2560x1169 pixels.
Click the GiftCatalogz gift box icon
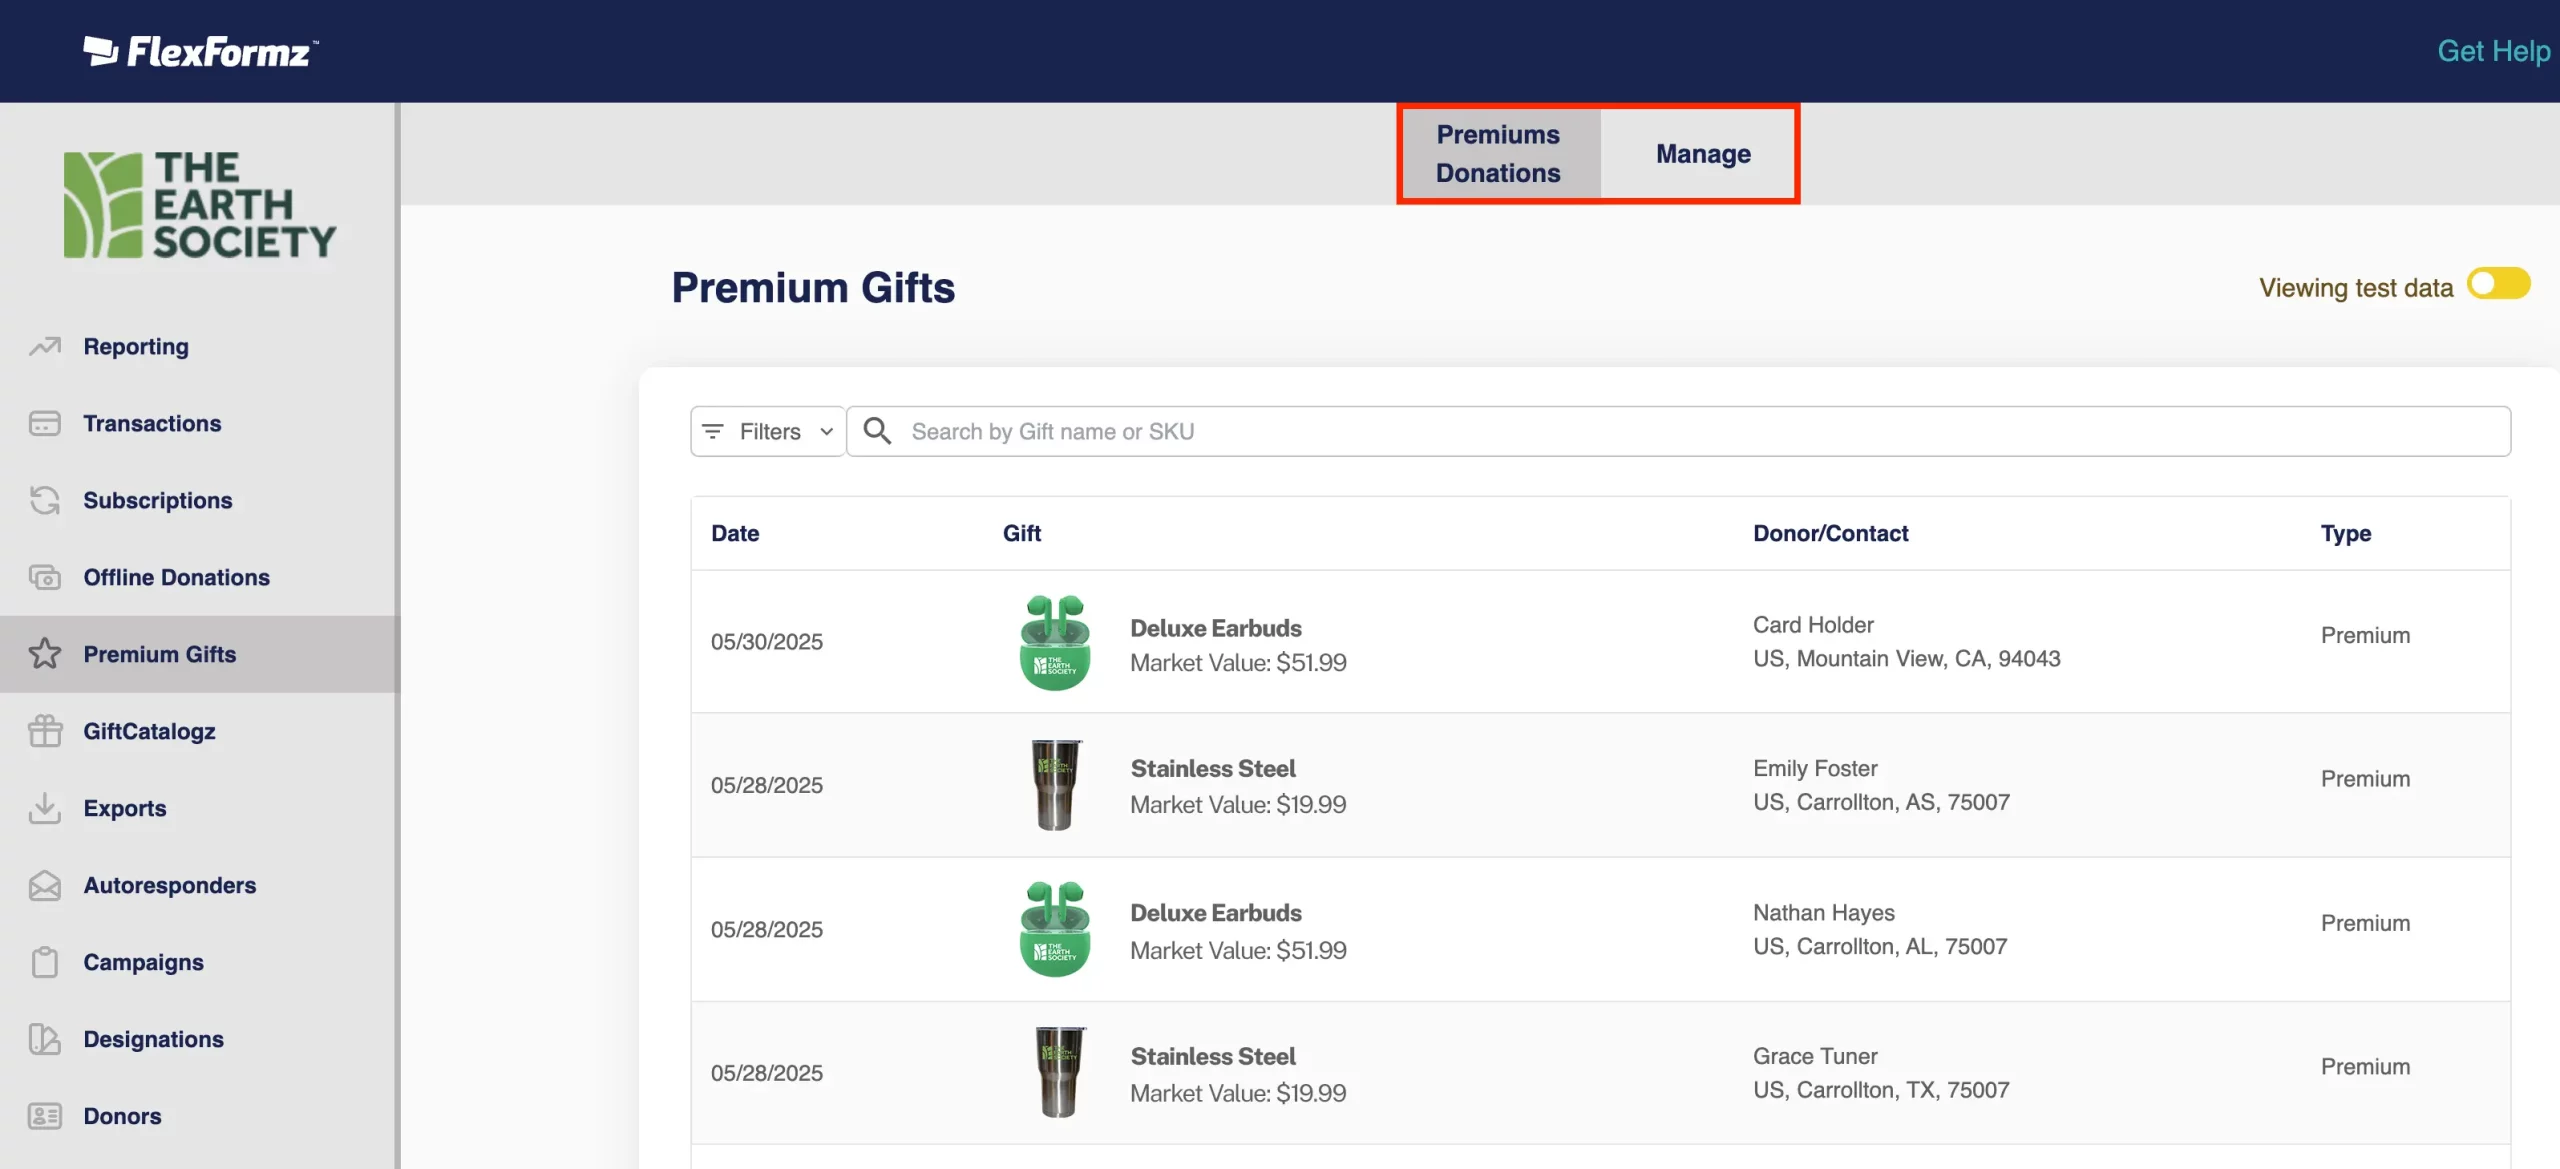coord(45,731)
